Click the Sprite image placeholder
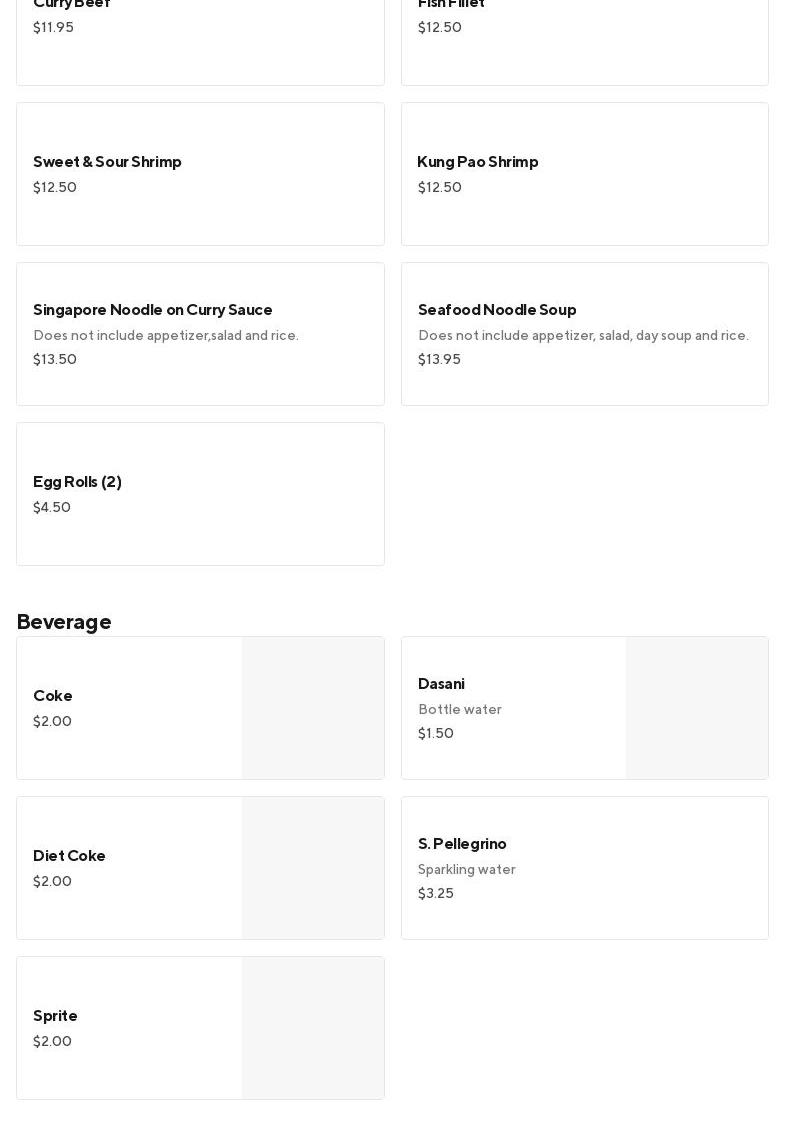Screen dimensions: 785x1124 [x=313, y=1028]
